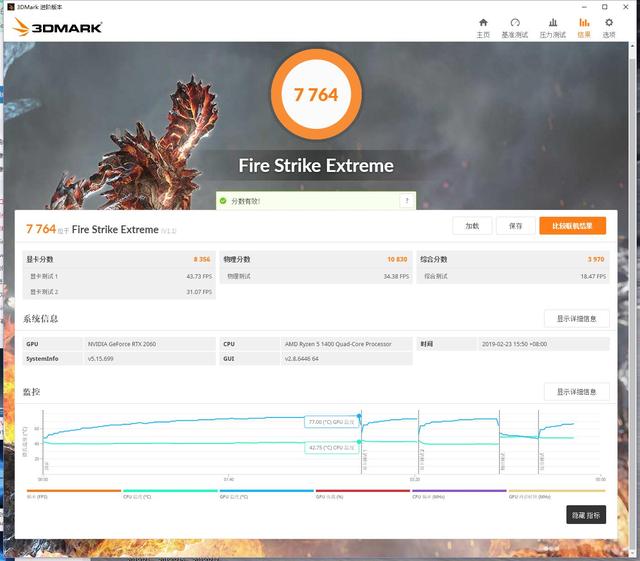Image resolution: width=640 pixels, height=561 pixels.
Task: Click the SystemInfo version v5.15.699
Action: (x=100, y=359)
